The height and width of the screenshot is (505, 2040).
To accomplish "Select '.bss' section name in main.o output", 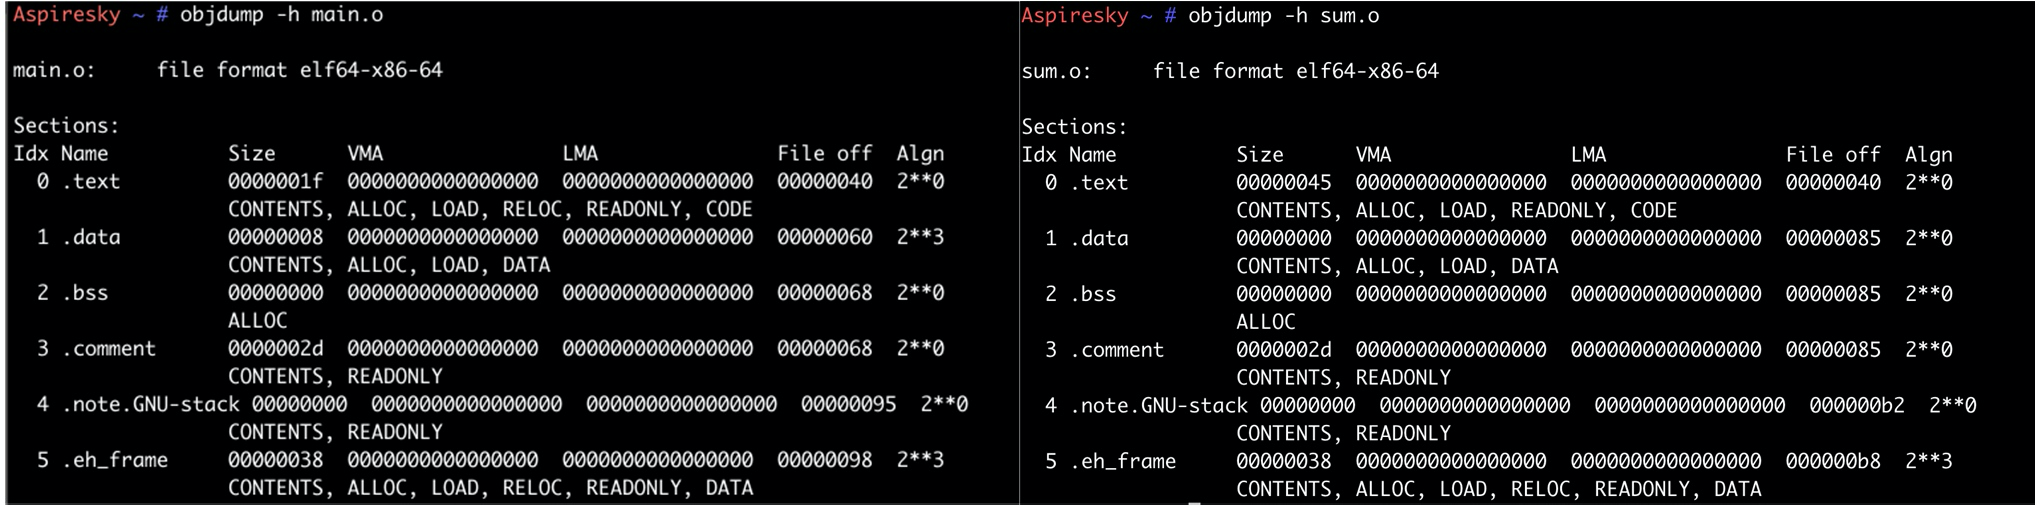I will click(84, 293).
